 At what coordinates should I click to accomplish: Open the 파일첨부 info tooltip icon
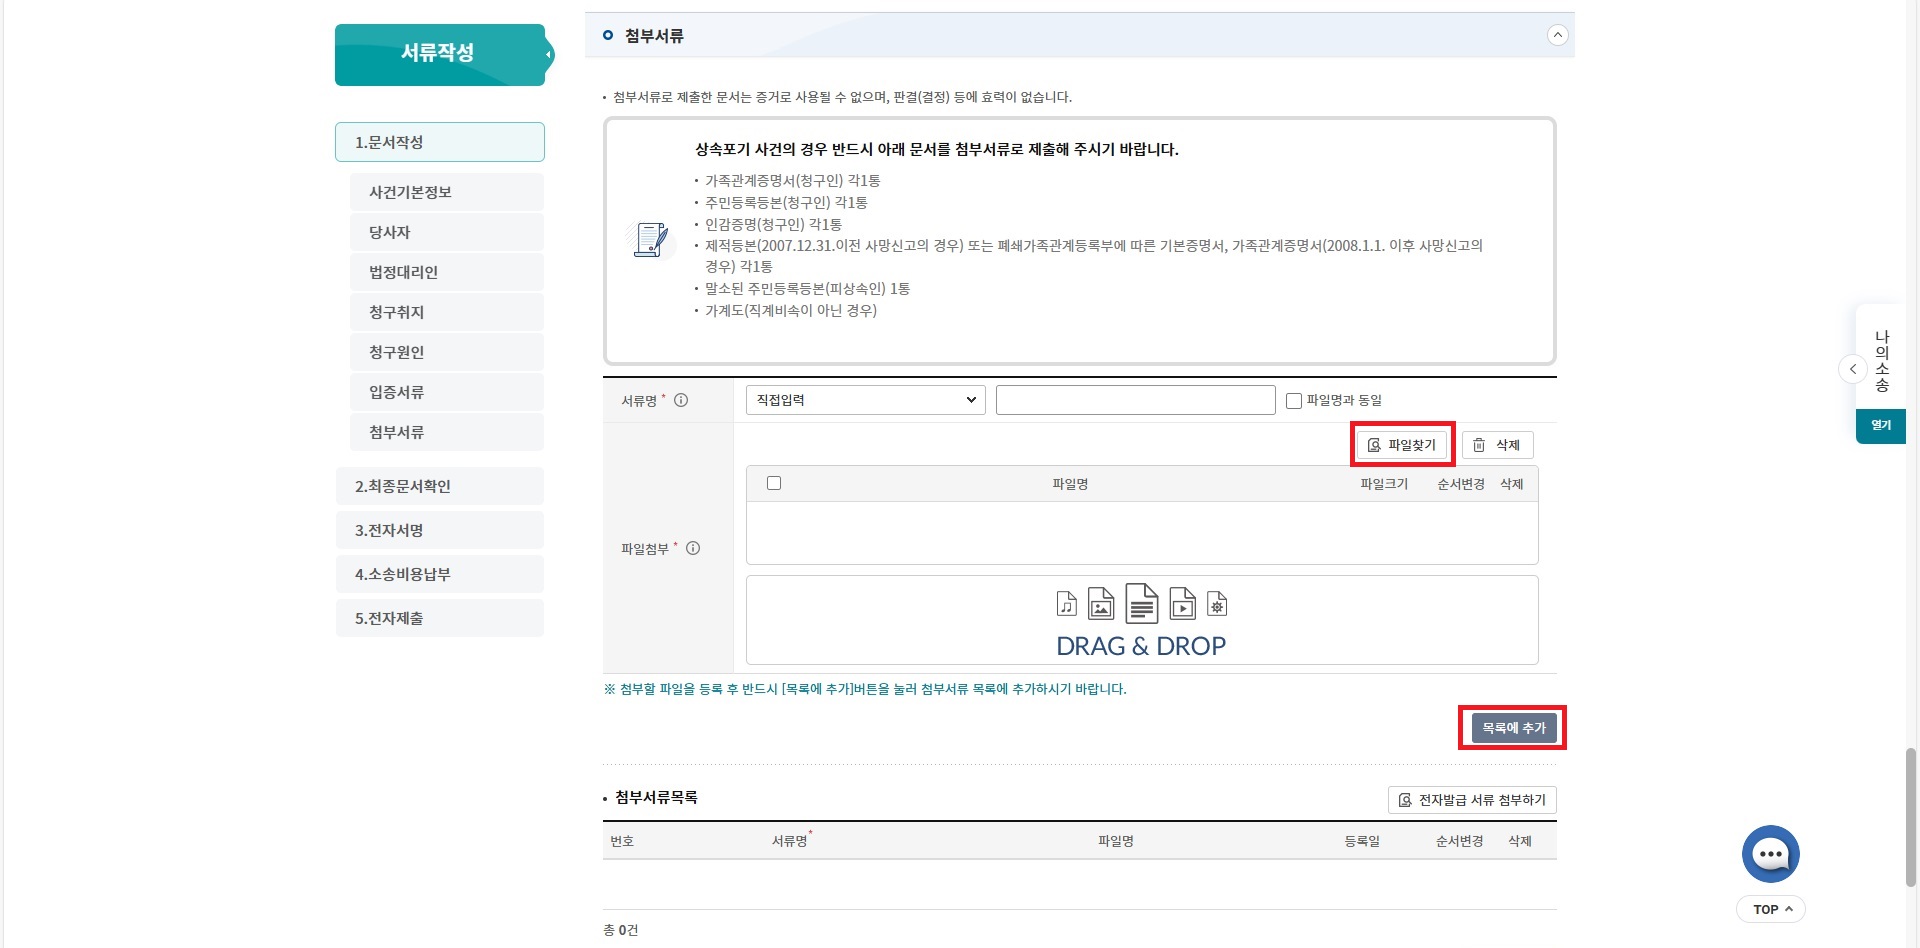(692, 549)
